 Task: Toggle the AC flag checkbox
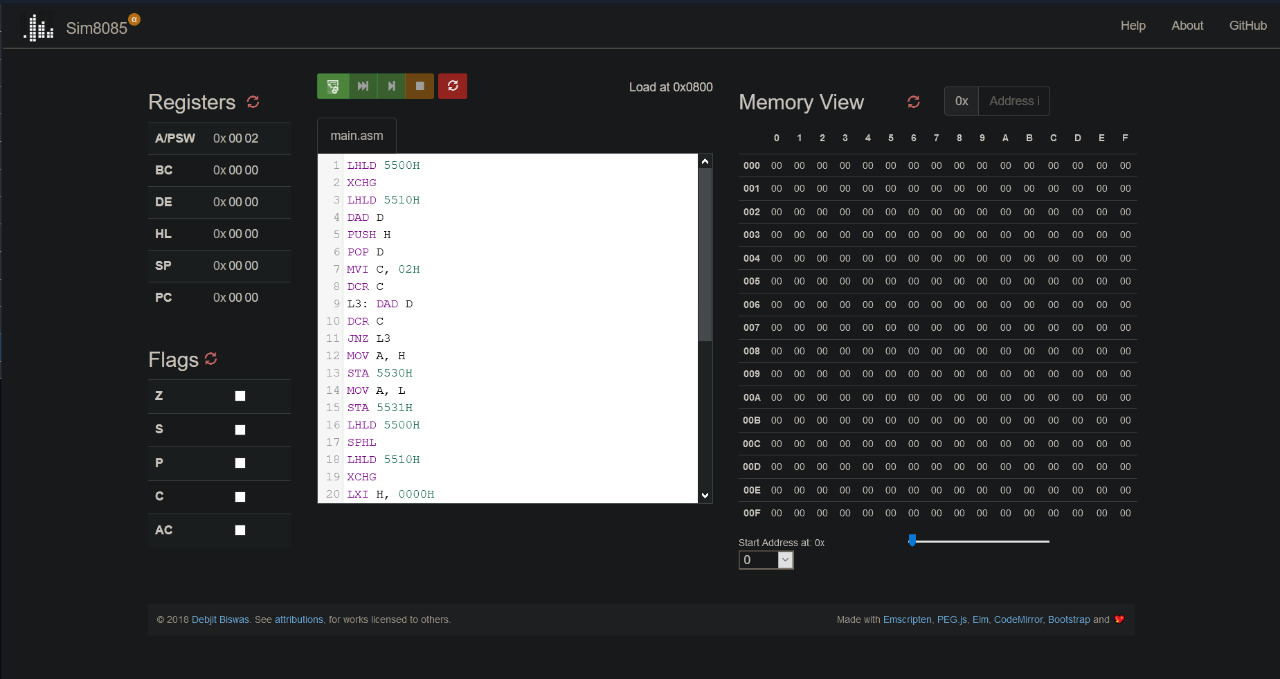(x=240, y=530)
